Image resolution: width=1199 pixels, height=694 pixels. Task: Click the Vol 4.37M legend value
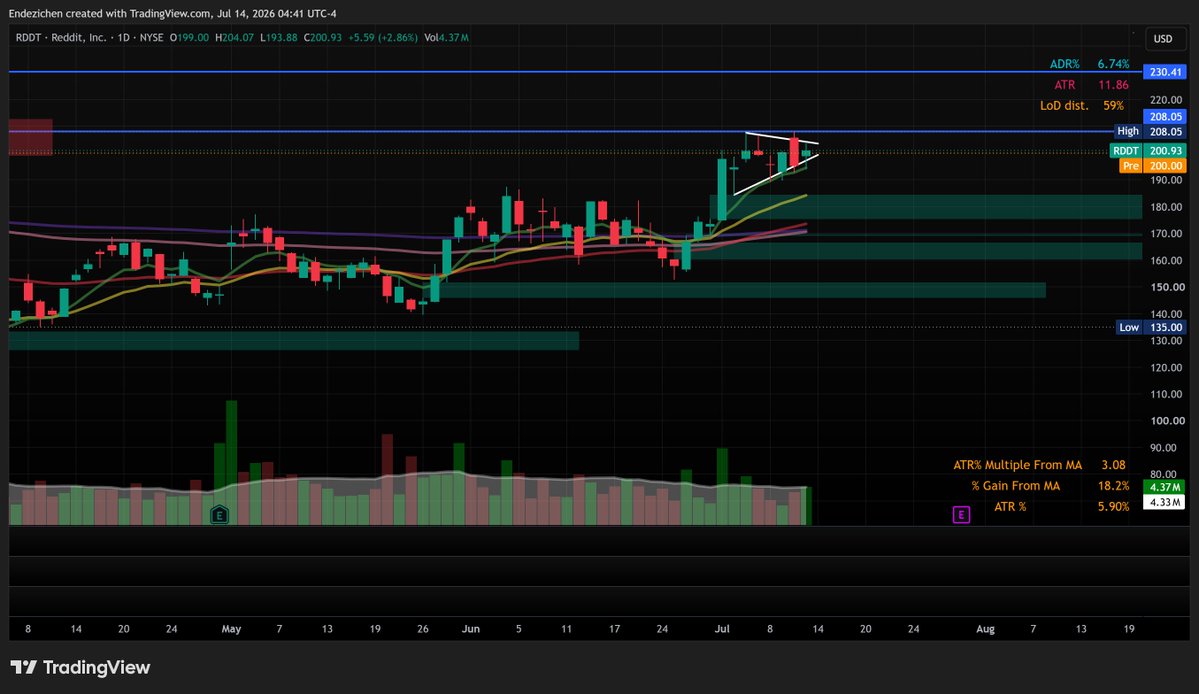pyautogui.click(x=447, y=37)
